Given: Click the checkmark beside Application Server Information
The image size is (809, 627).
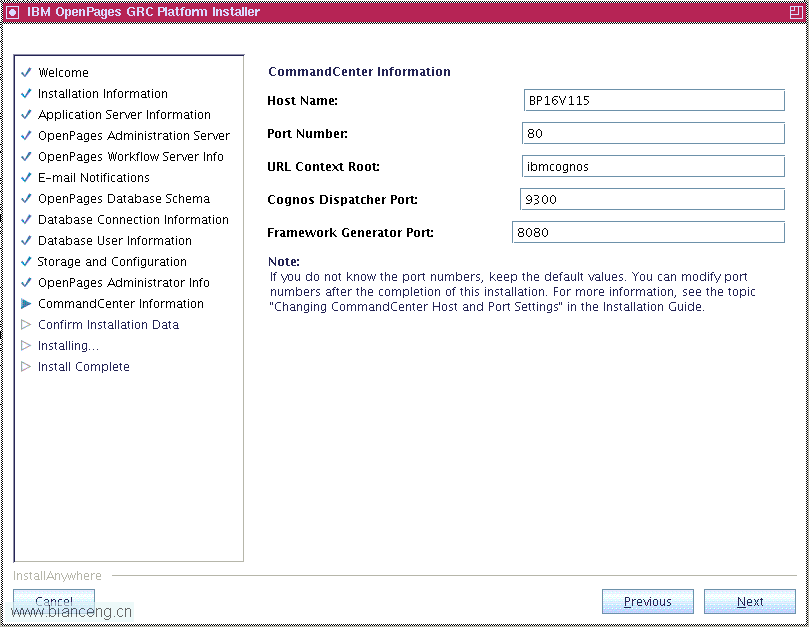Looking at the screenshot, I should click(26, 115).
